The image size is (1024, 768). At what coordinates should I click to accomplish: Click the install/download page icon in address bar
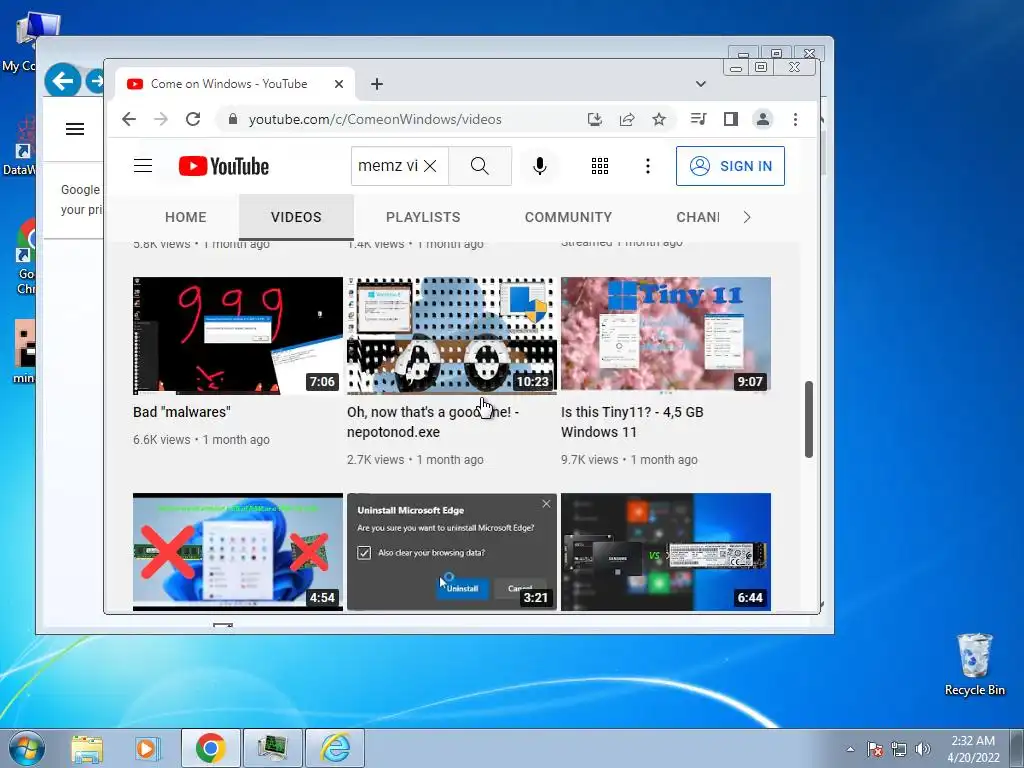[594, 119]
